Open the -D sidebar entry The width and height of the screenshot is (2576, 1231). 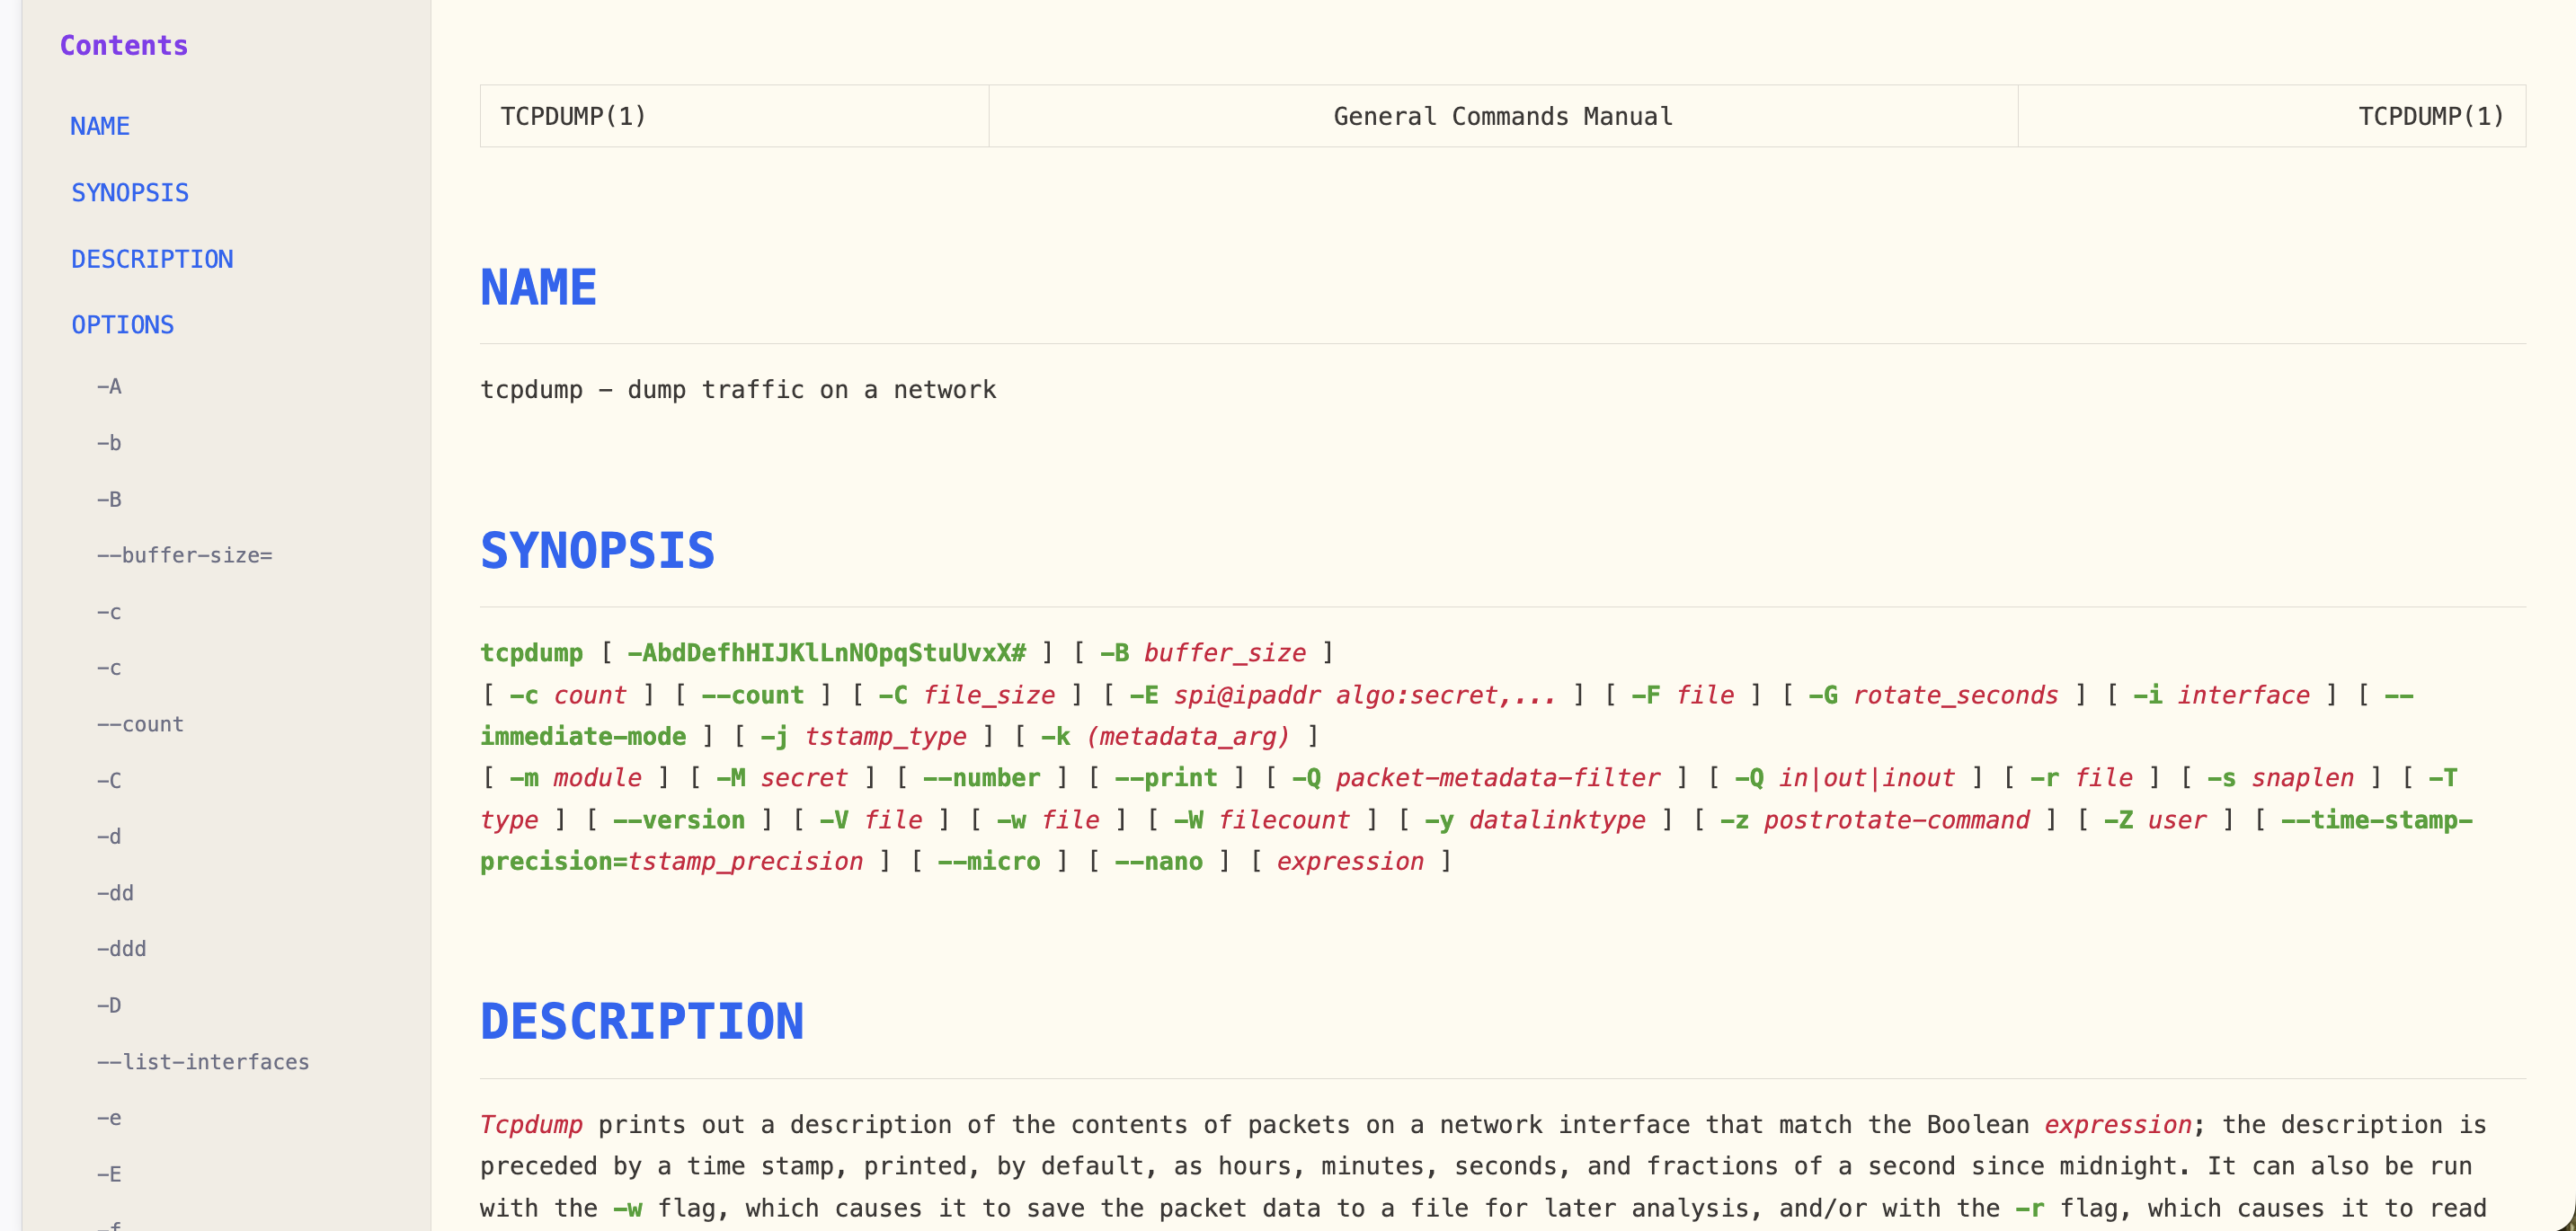(x=109, y=1005)
